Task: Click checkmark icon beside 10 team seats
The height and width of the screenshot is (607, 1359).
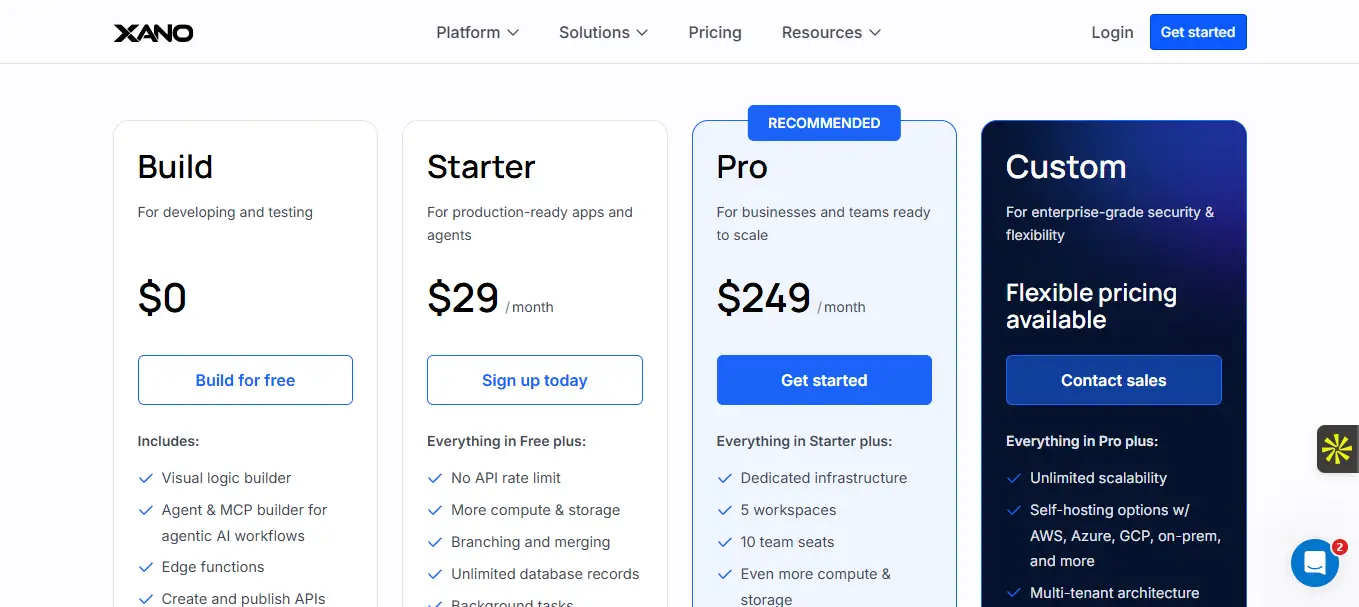Action: [x=725, y=542]
